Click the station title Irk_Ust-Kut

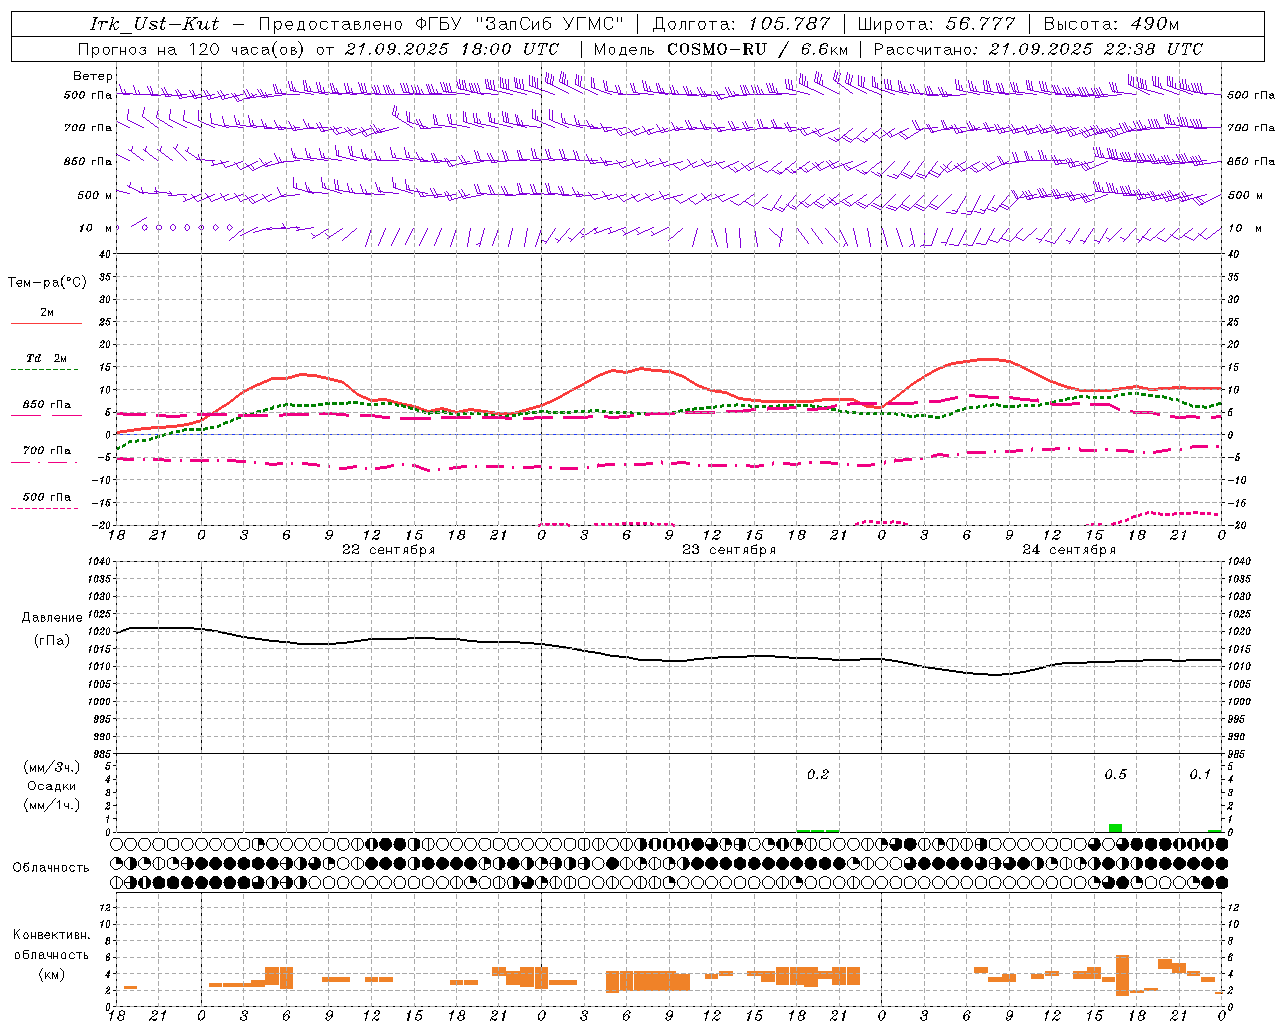point(154,24)
